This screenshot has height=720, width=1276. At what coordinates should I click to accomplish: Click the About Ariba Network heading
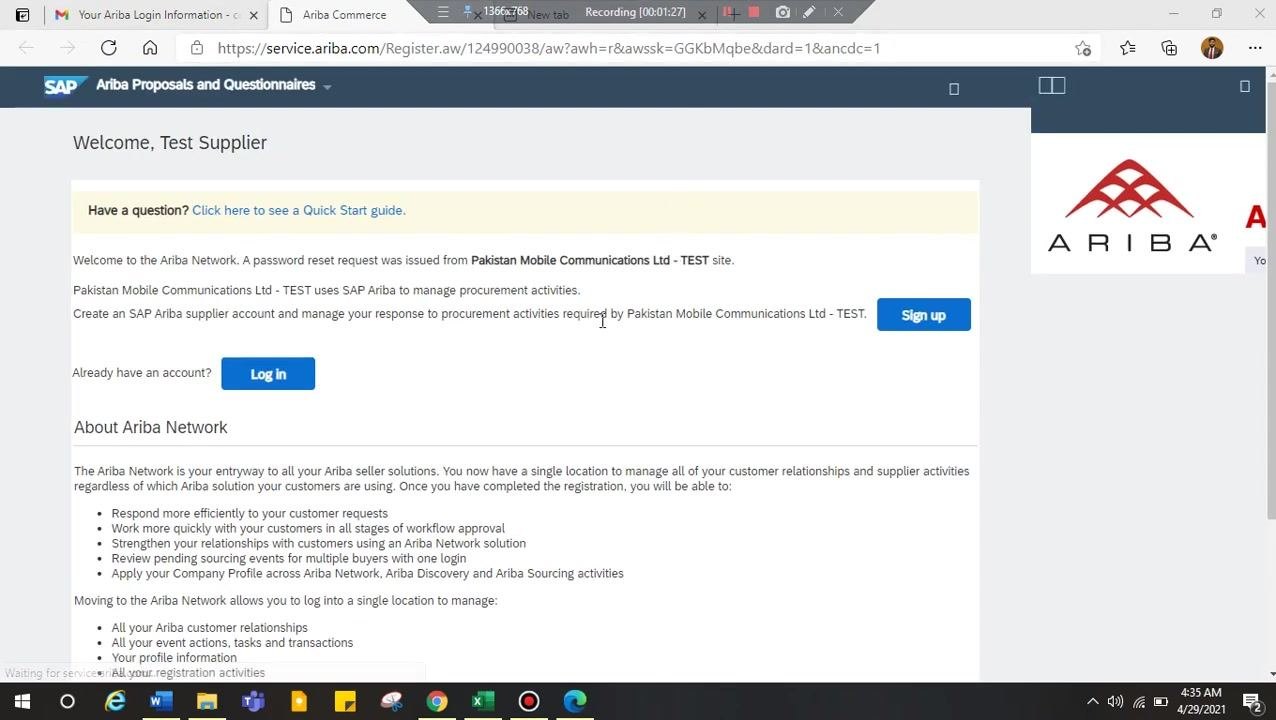(x=151, y=427)
